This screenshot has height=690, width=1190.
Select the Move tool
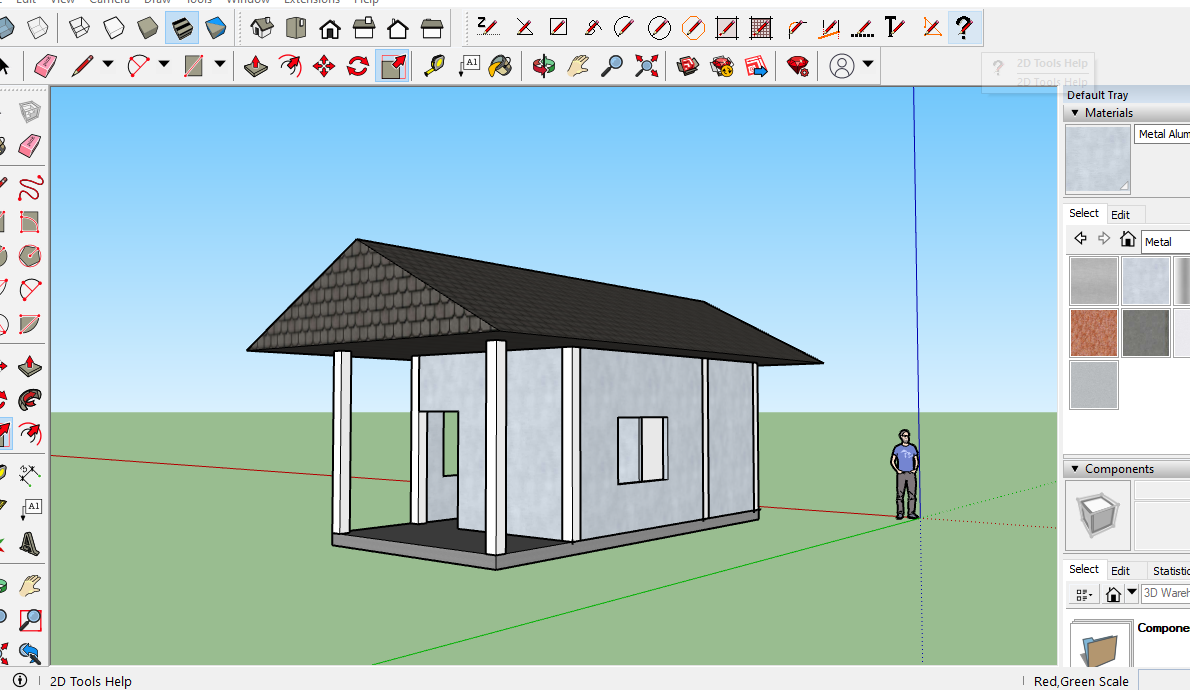coord(324,66)
